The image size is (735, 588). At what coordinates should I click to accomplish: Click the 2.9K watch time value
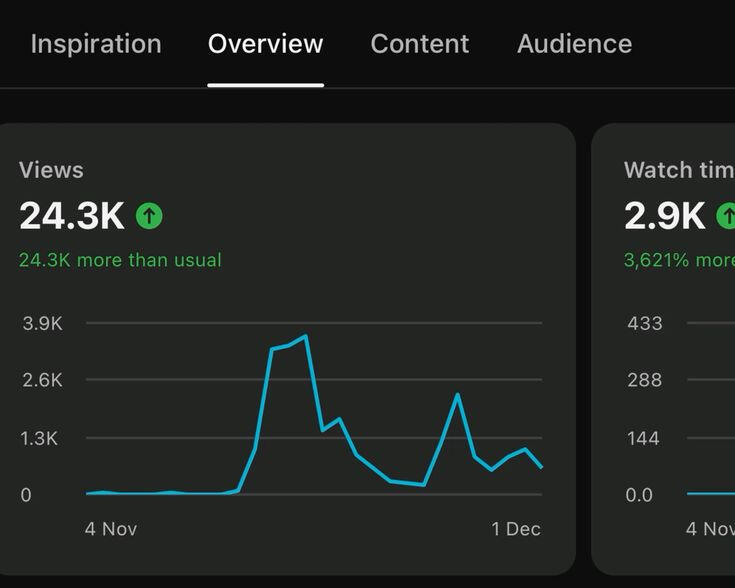664,216
